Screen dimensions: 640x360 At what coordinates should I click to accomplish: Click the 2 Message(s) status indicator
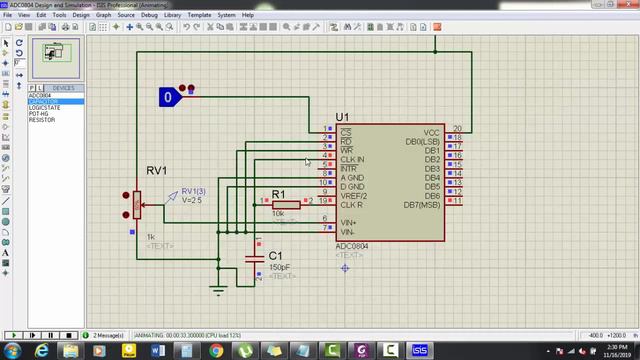pos(104,336)
